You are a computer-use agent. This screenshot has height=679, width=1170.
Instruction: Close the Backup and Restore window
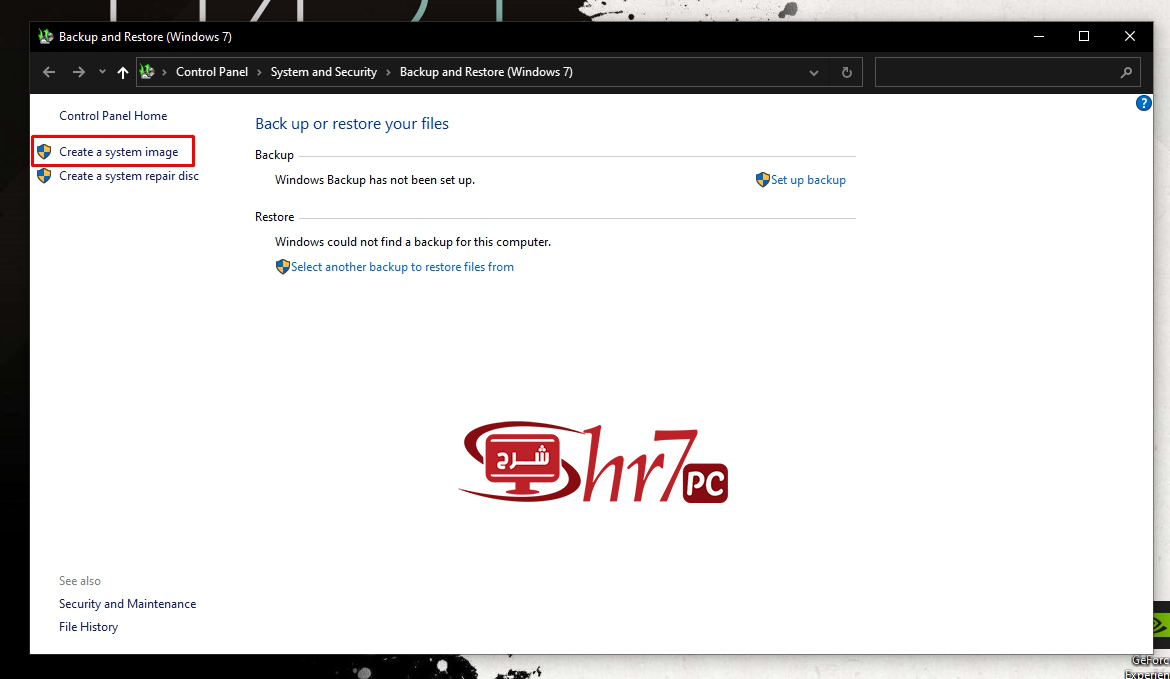pyautogui.click(x=1130, y=37)
